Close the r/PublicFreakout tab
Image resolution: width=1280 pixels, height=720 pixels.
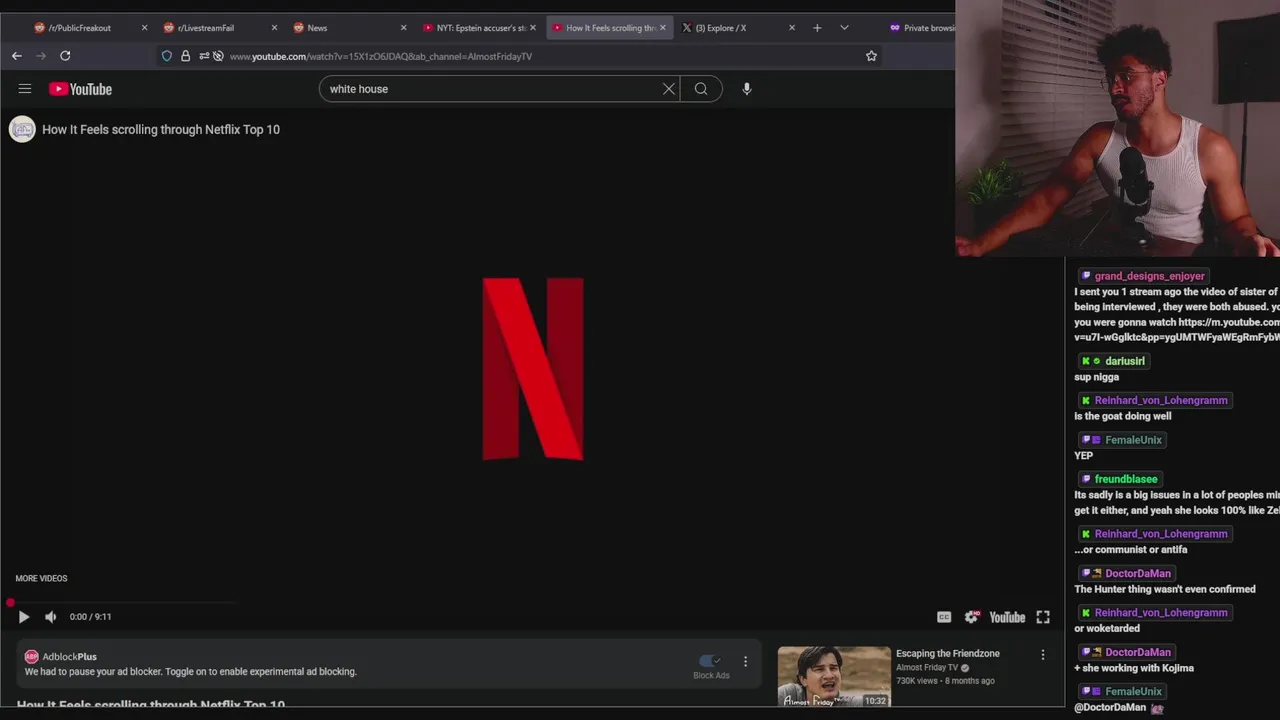144,28
